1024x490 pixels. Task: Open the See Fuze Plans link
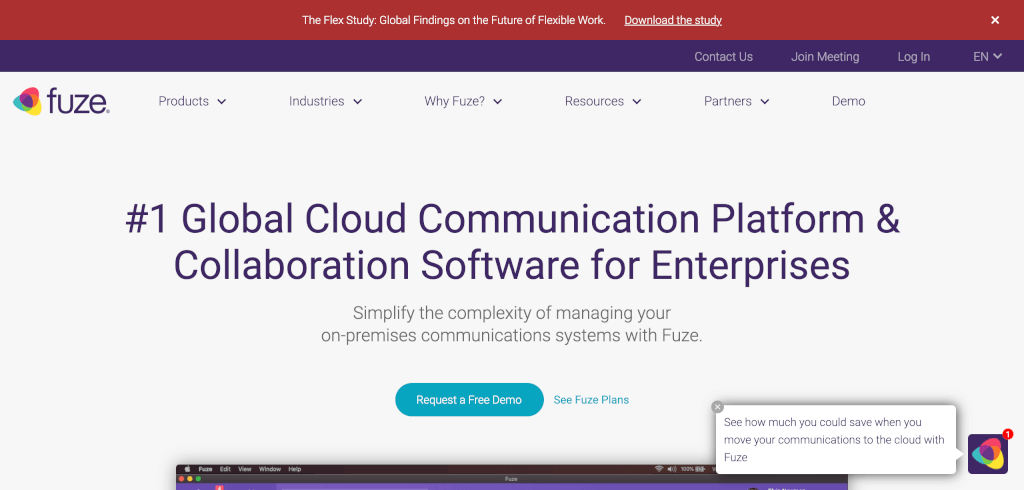tap(591, 400)
